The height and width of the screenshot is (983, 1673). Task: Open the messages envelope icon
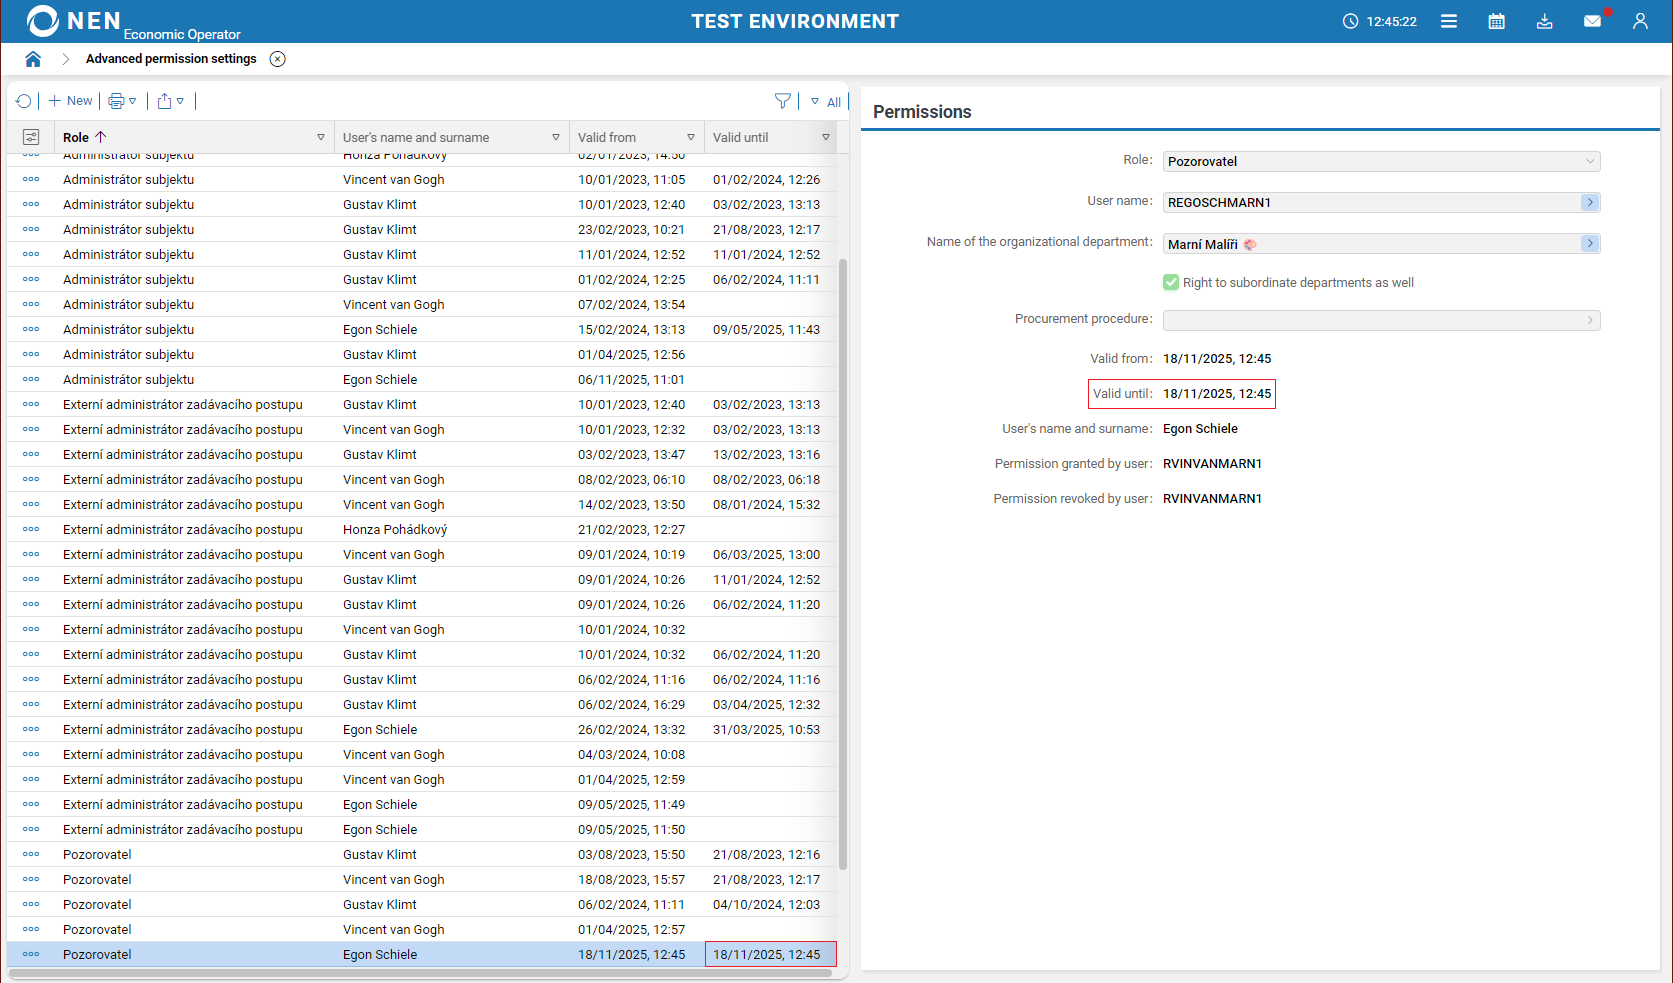click(x=1592, y=21)
